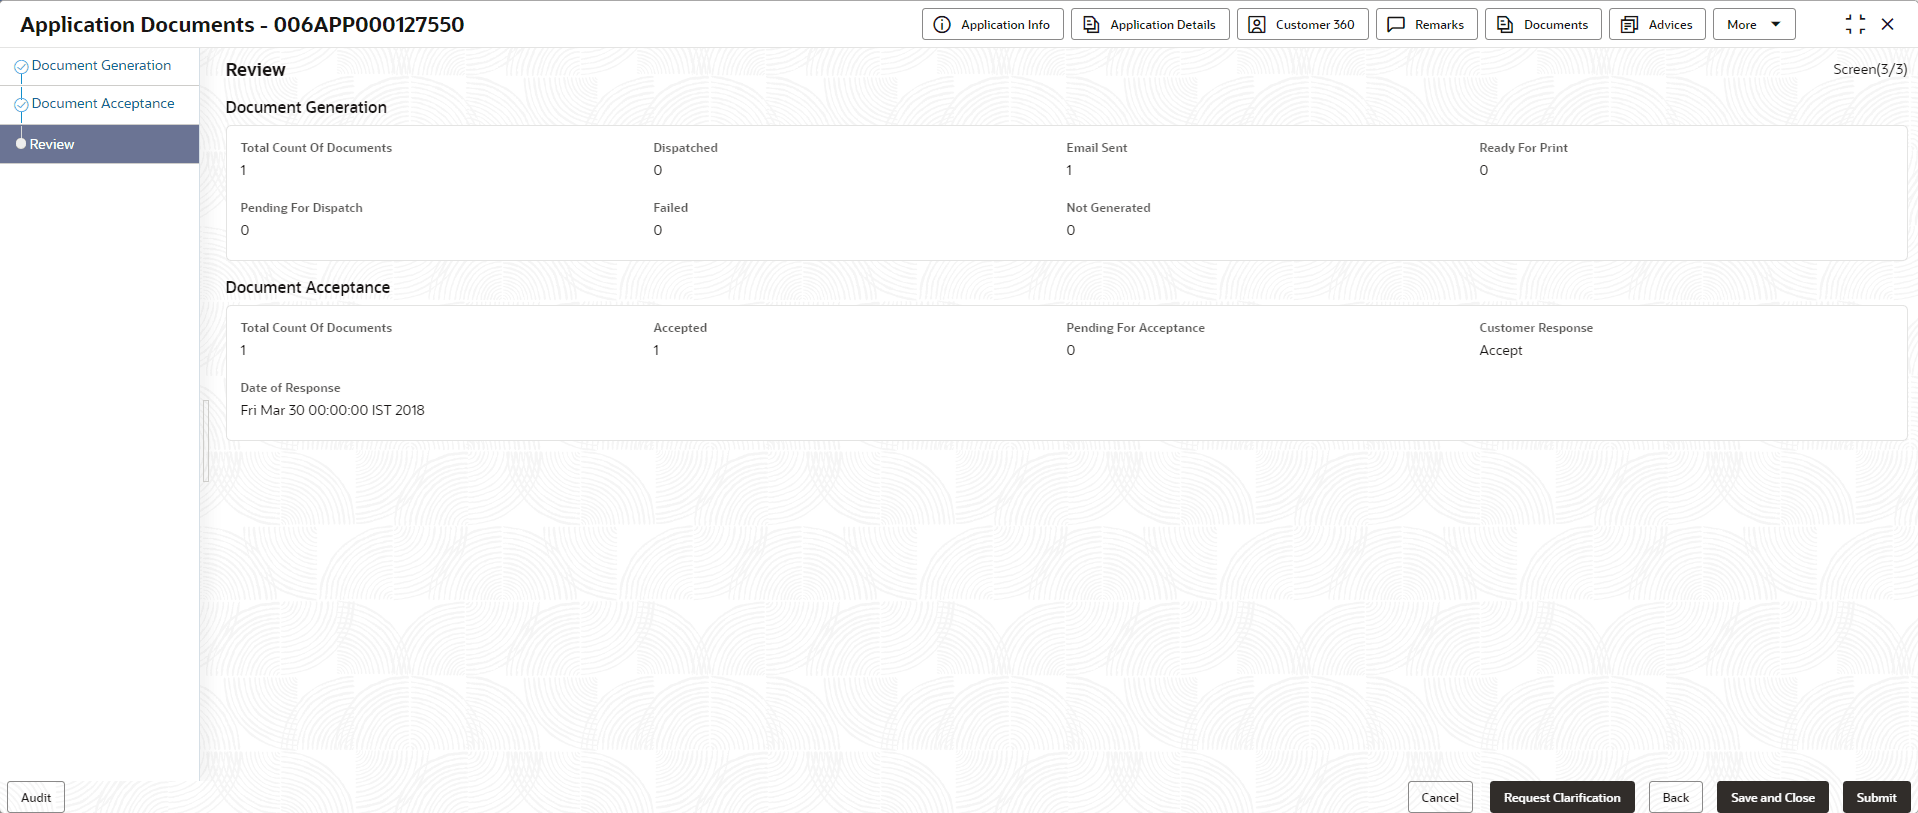Open the Documents button in header

(x=1543, y=24)
